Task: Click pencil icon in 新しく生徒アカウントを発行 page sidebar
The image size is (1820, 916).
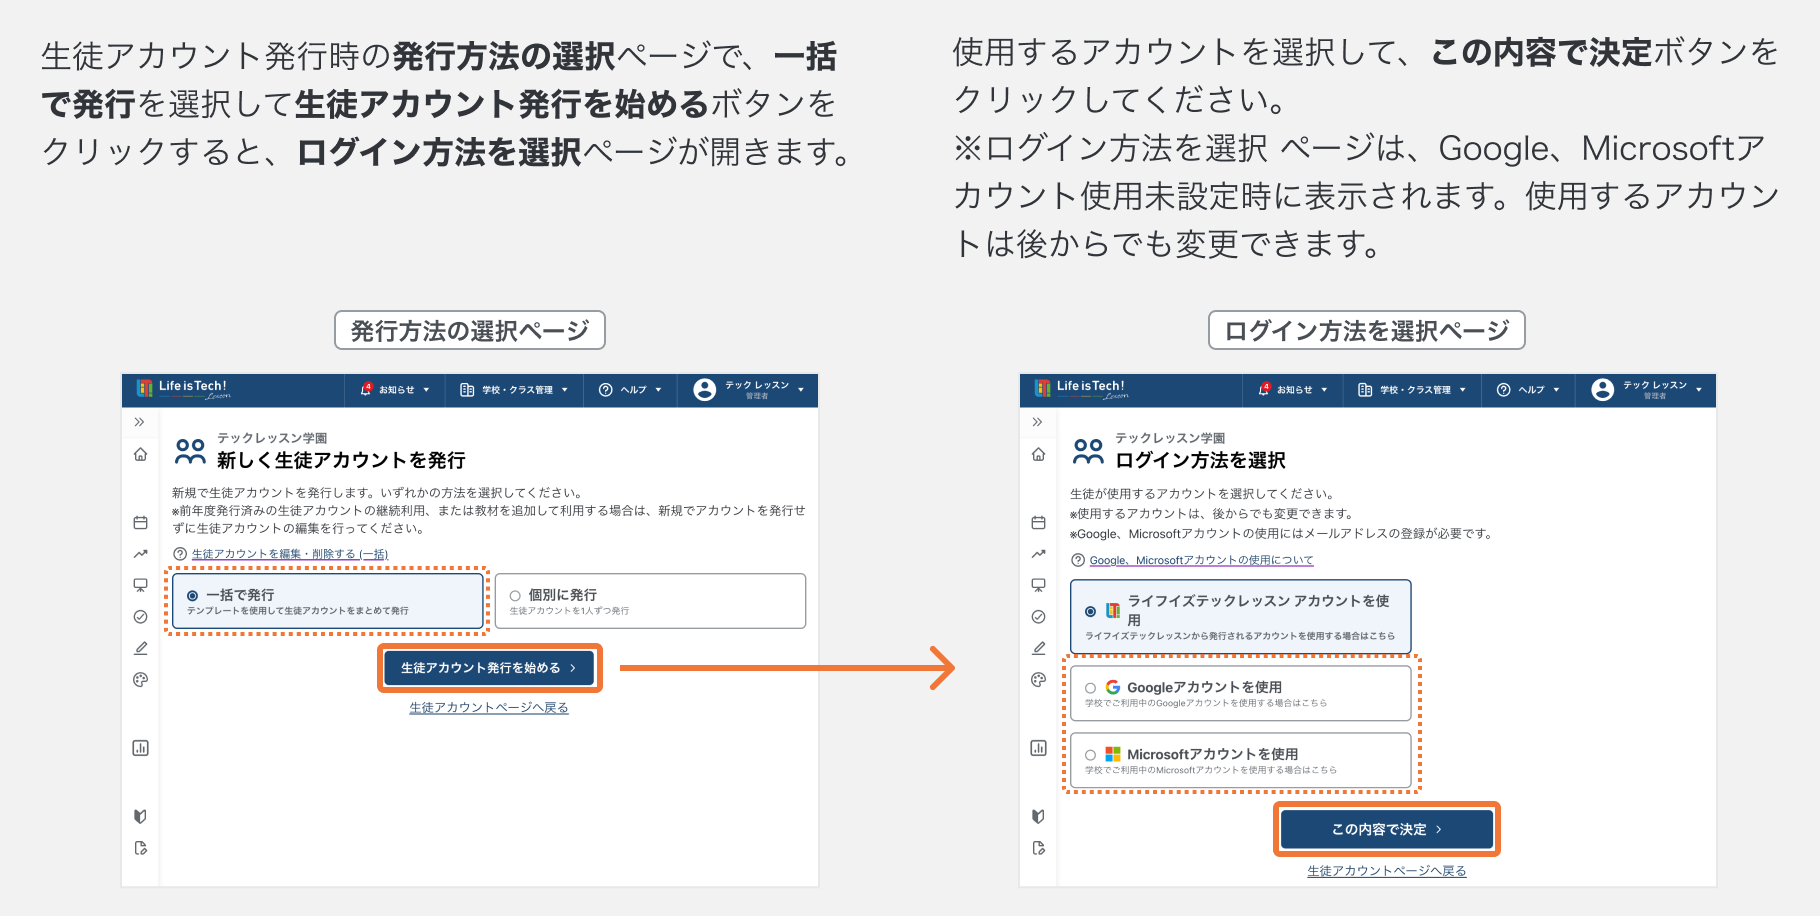Action: point(140,648)
